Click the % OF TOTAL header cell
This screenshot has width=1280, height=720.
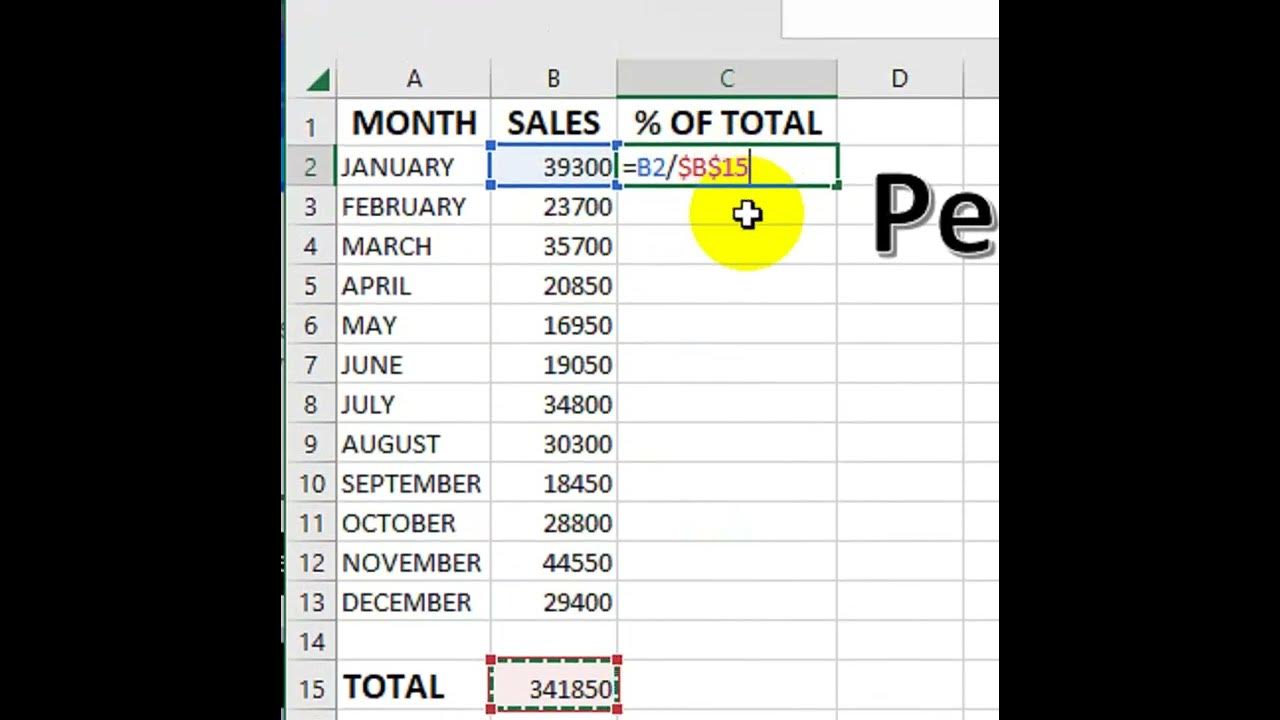tap(727, 123)
